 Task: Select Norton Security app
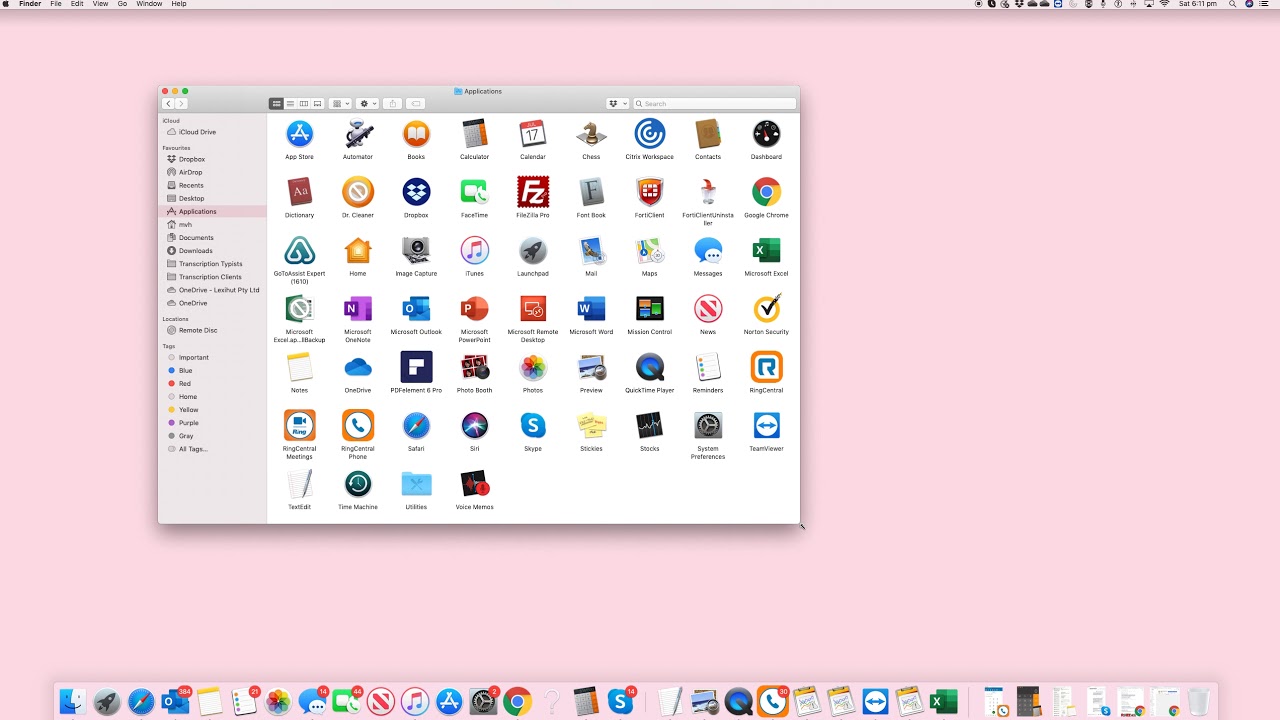767,308
